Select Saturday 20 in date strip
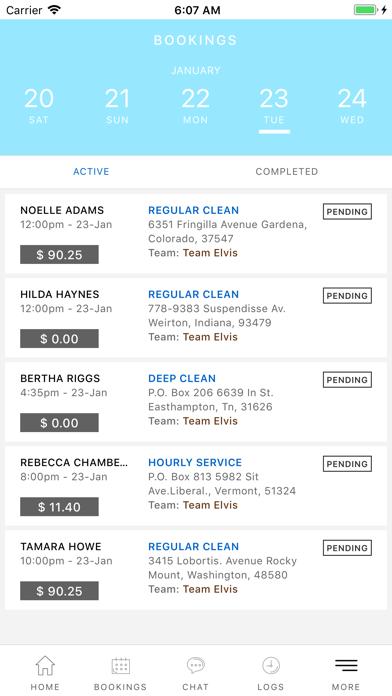This screenshot has height=696, width=392. 39,106
